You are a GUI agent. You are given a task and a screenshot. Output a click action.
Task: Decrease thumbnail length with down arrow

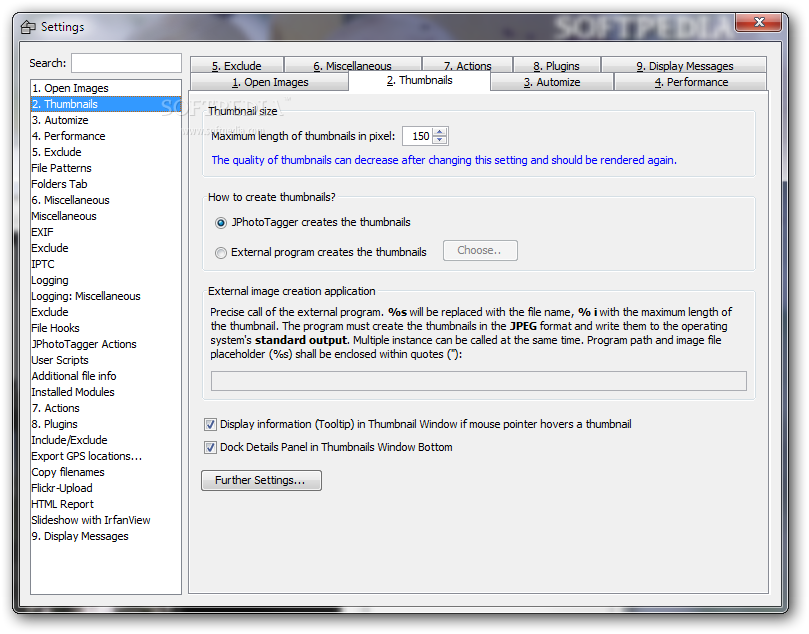coord(440,140)
